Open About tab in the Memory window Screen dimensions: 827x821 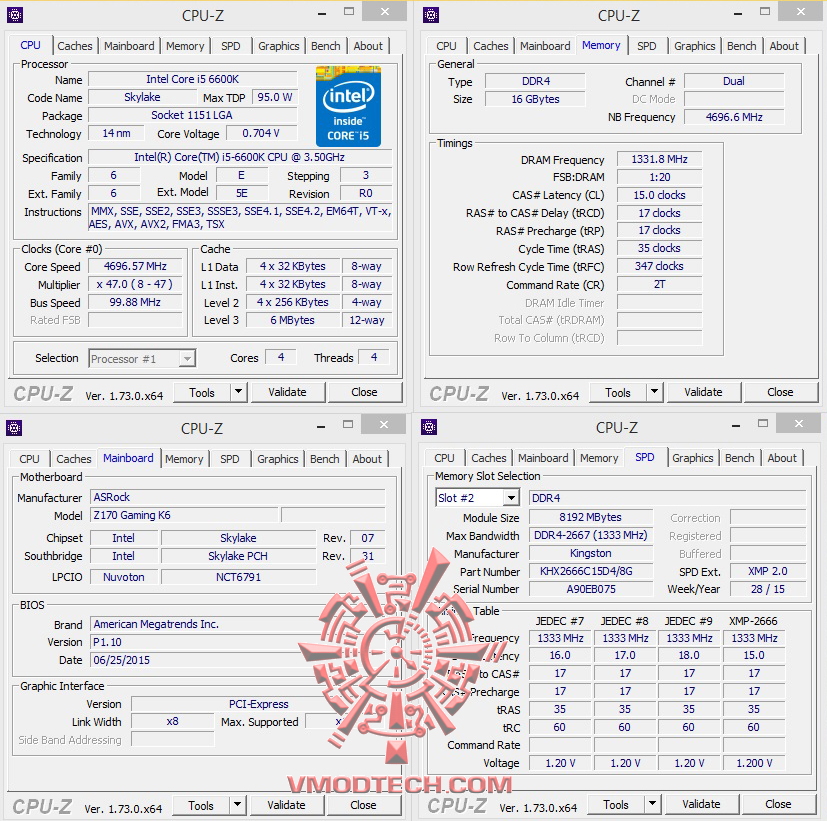[784, 46]
